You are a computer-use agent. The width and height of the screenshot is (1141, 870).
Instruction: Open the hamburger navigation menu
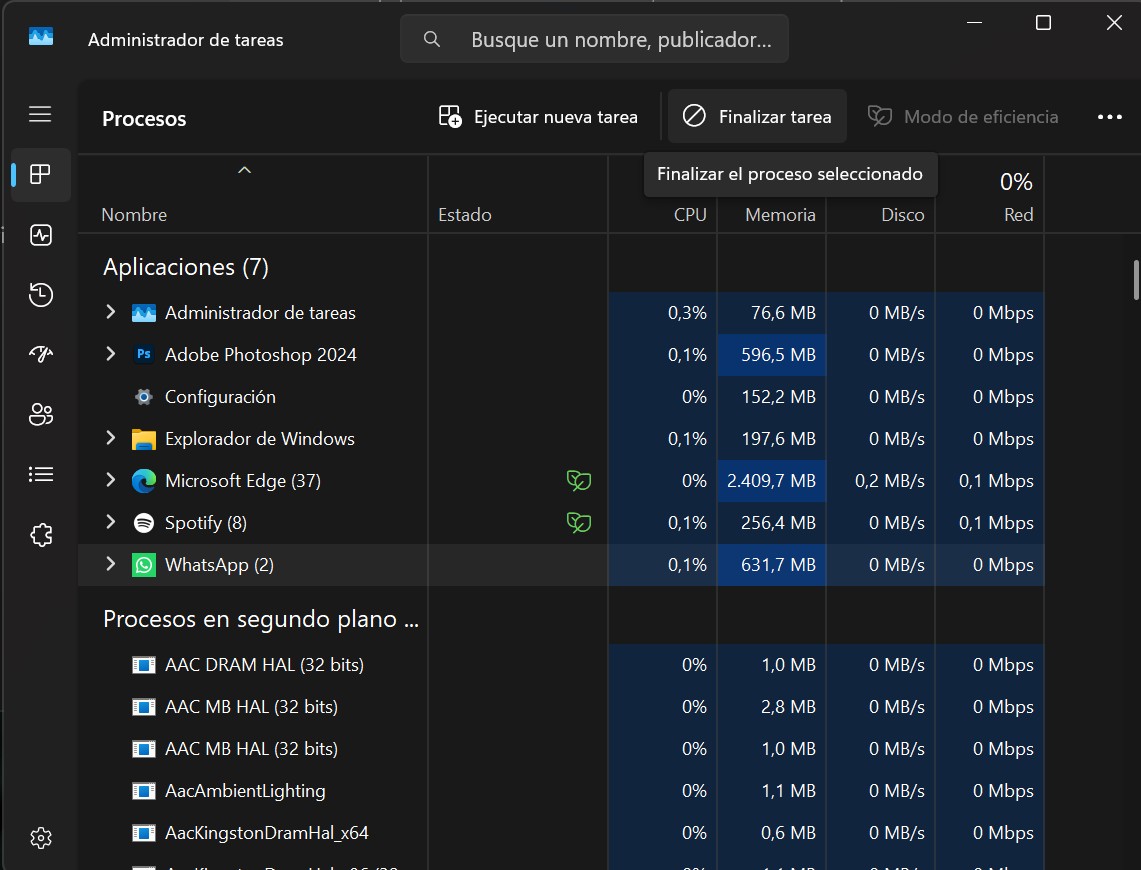point(40,114)
